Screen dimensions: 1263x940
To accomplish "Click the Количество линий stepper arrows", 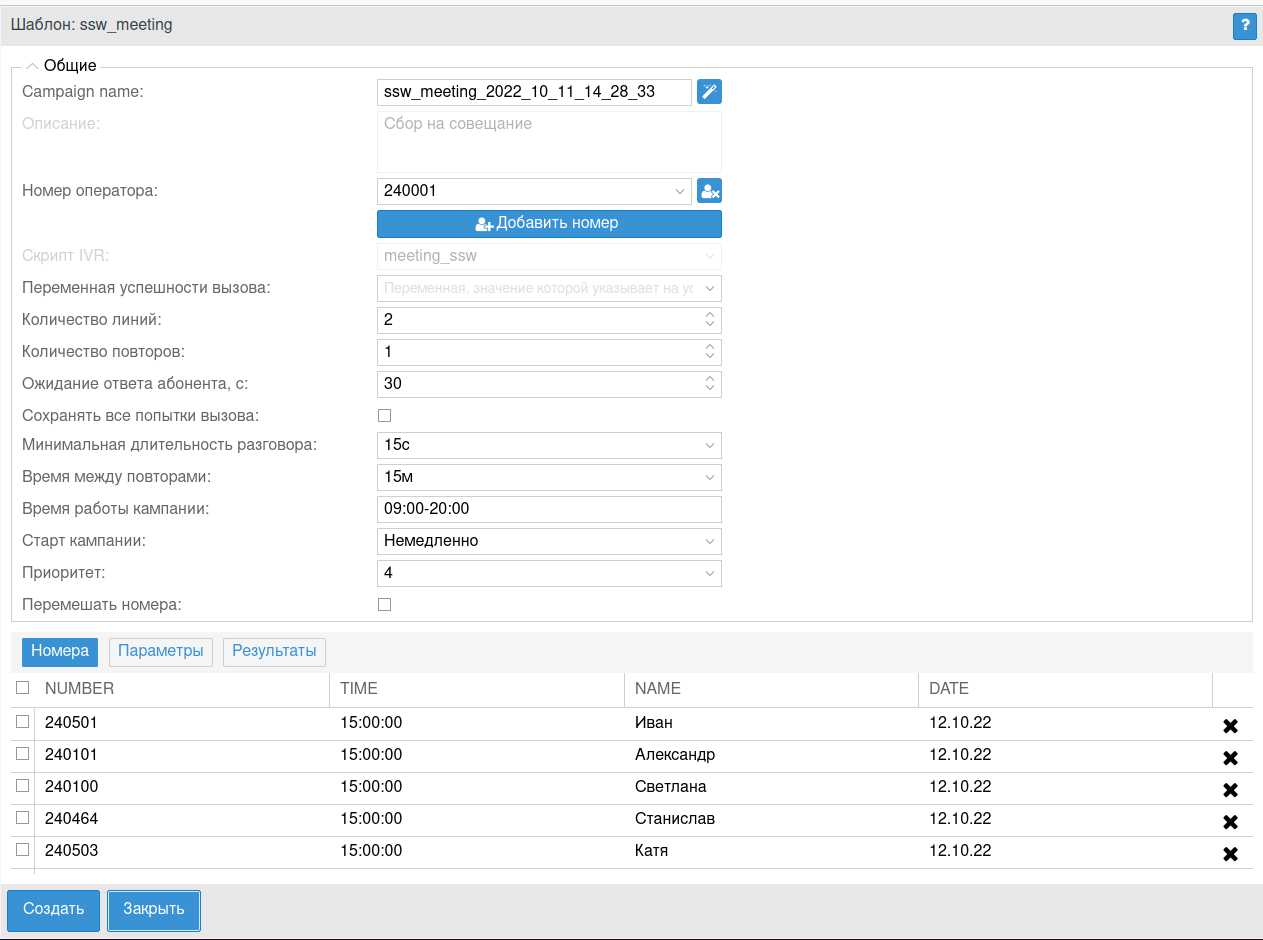I will click(x=709, y=320).
